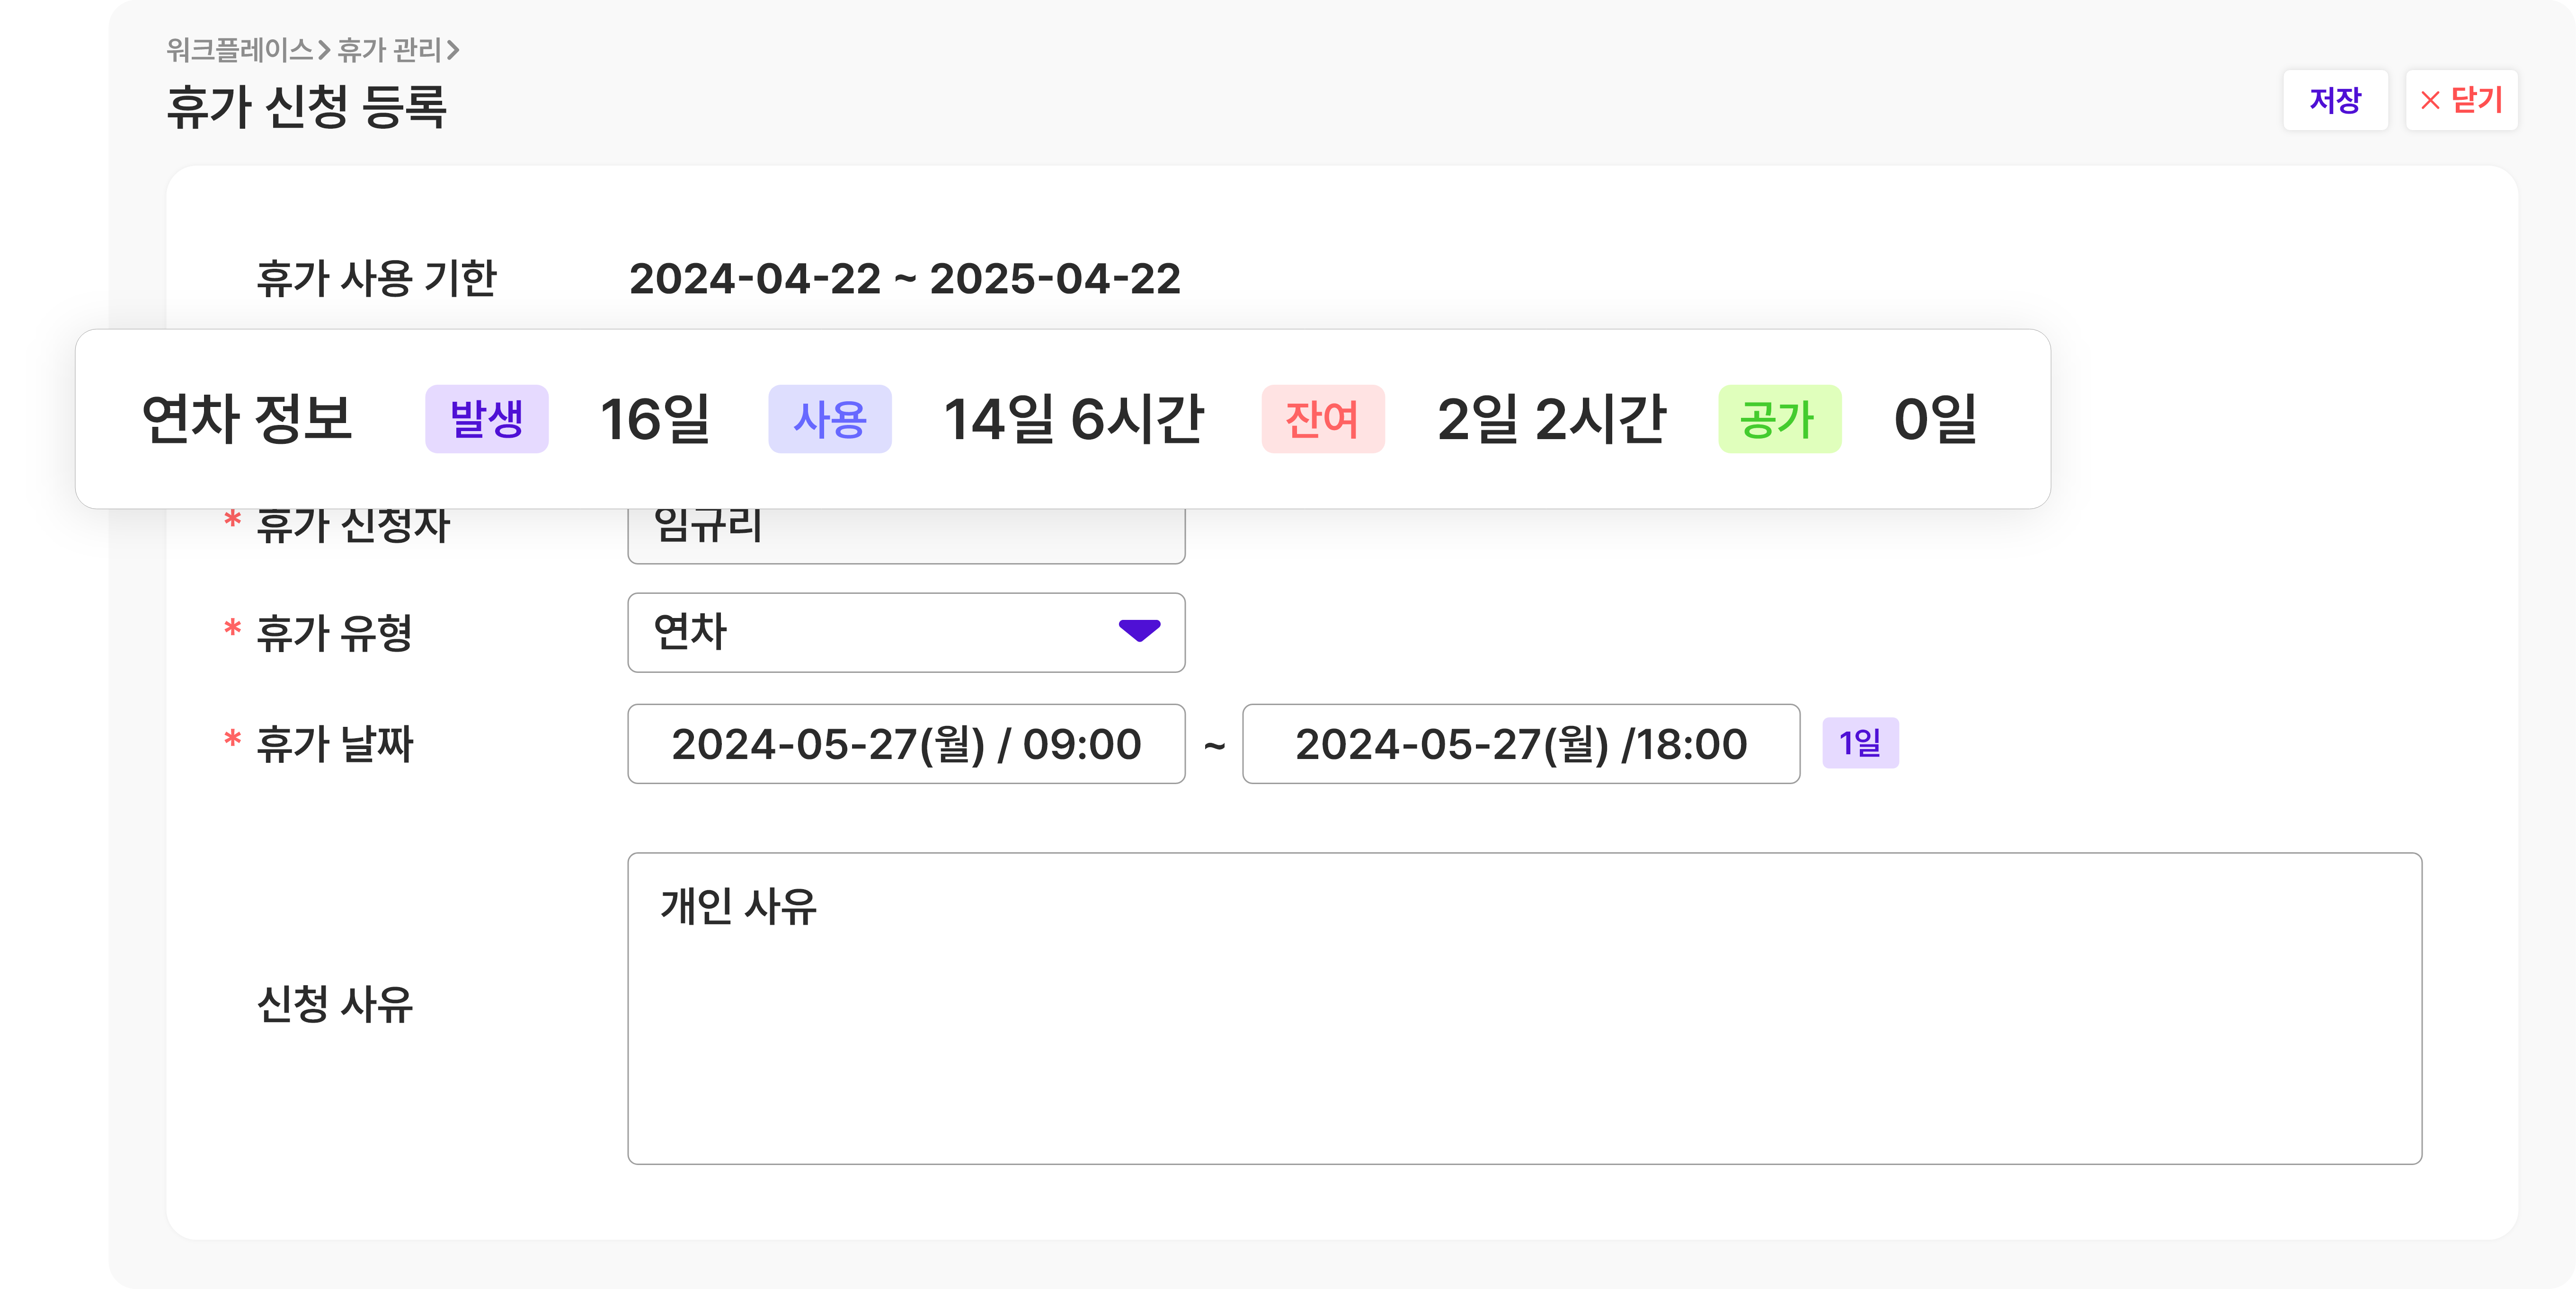Click the 닫기 close button

[x=2461, y=100]
